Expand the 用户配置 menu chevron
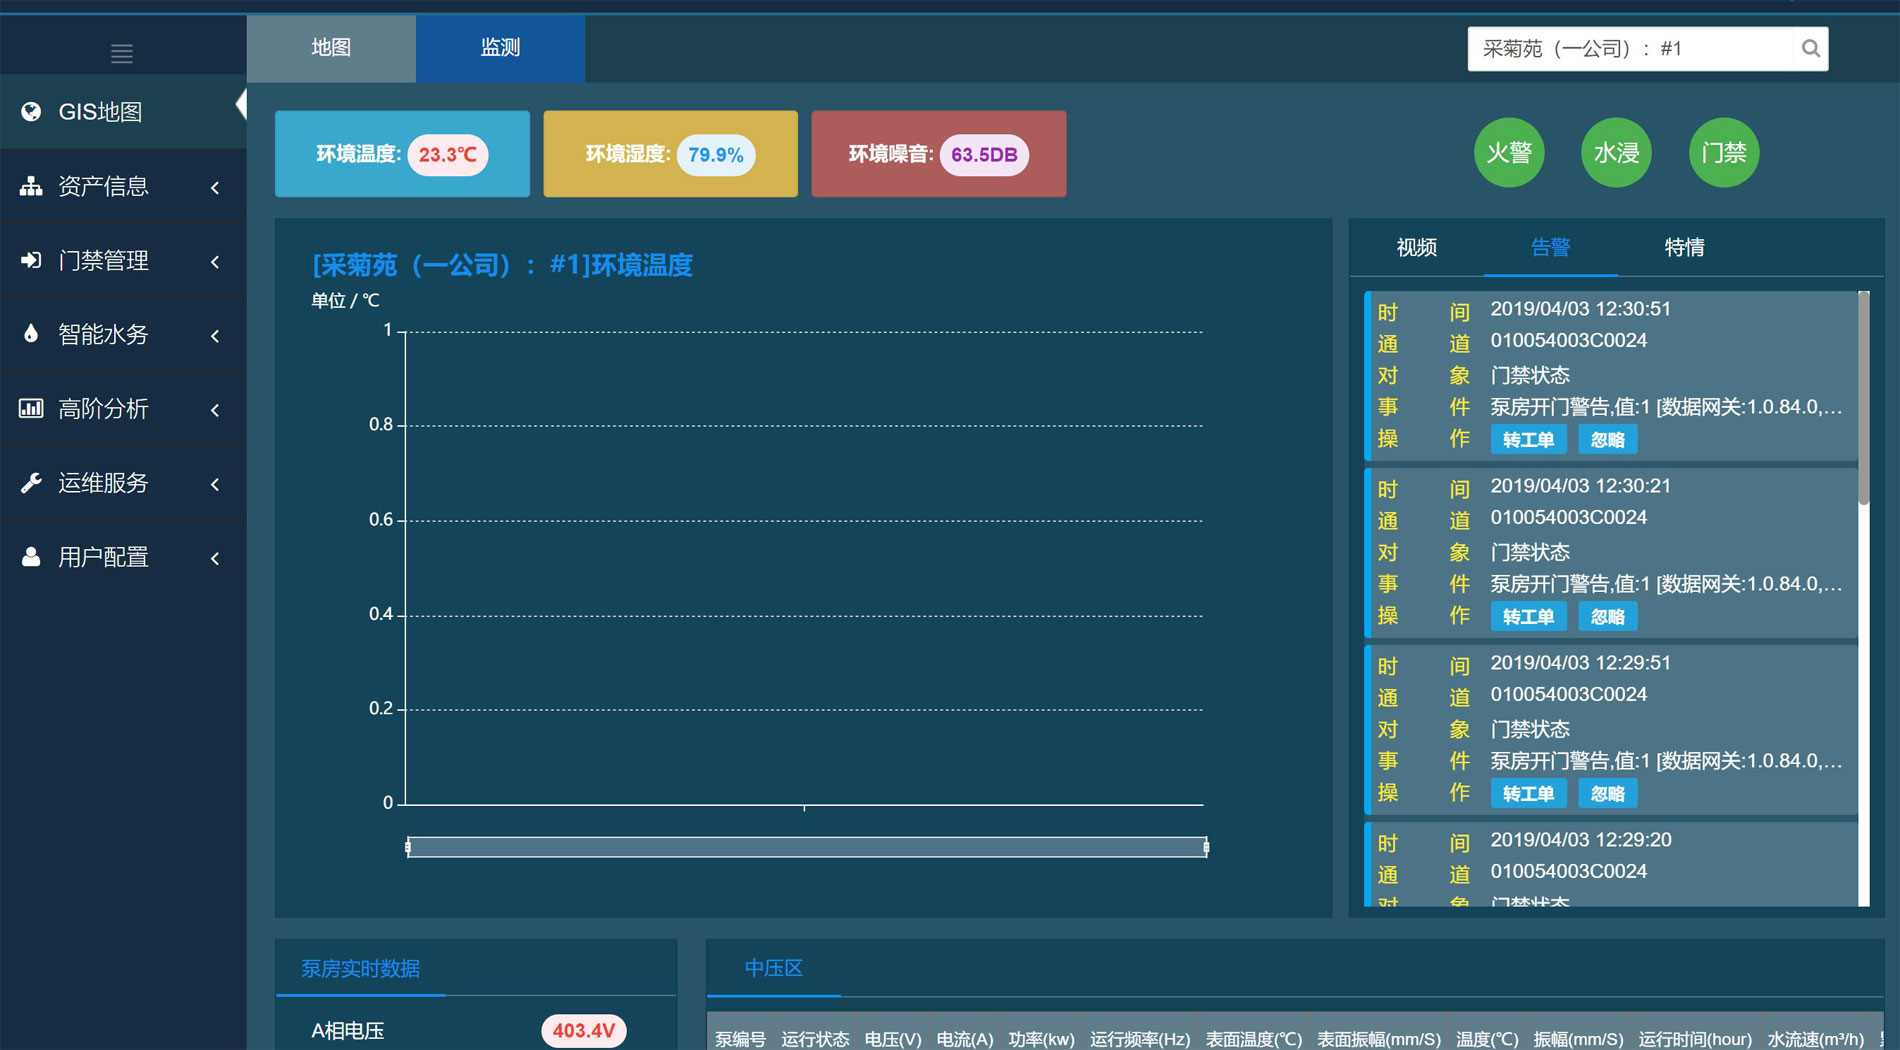The image size is (1900, 1050). click(215, 558)
